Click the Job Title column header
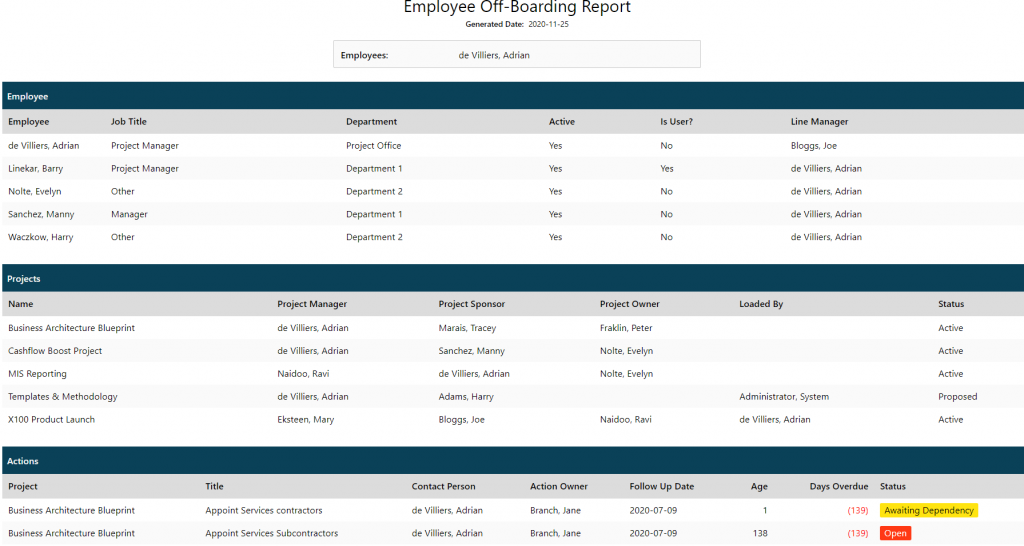This screenshot has height=546, width=1024. pos(129,122)
